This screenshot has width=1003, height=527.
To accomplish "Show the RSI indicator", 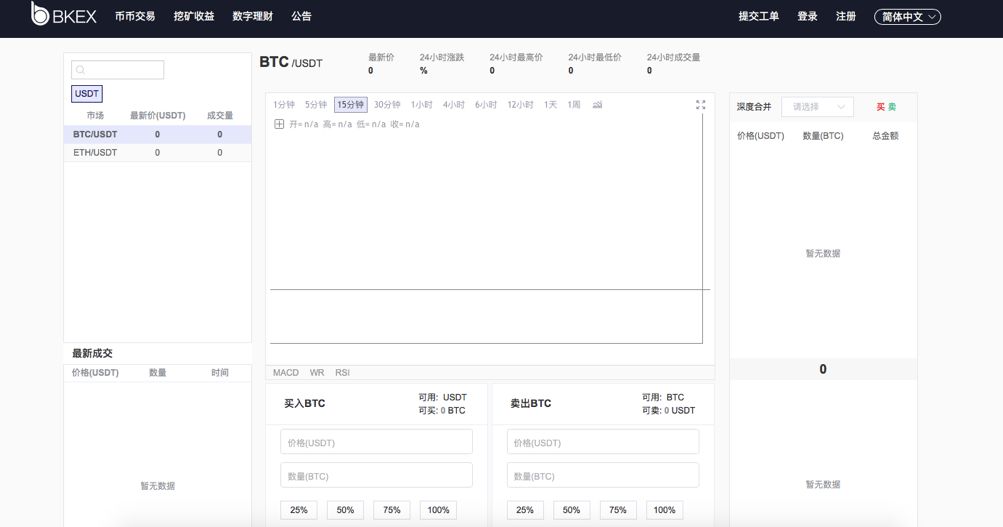I will pos(342,372).
